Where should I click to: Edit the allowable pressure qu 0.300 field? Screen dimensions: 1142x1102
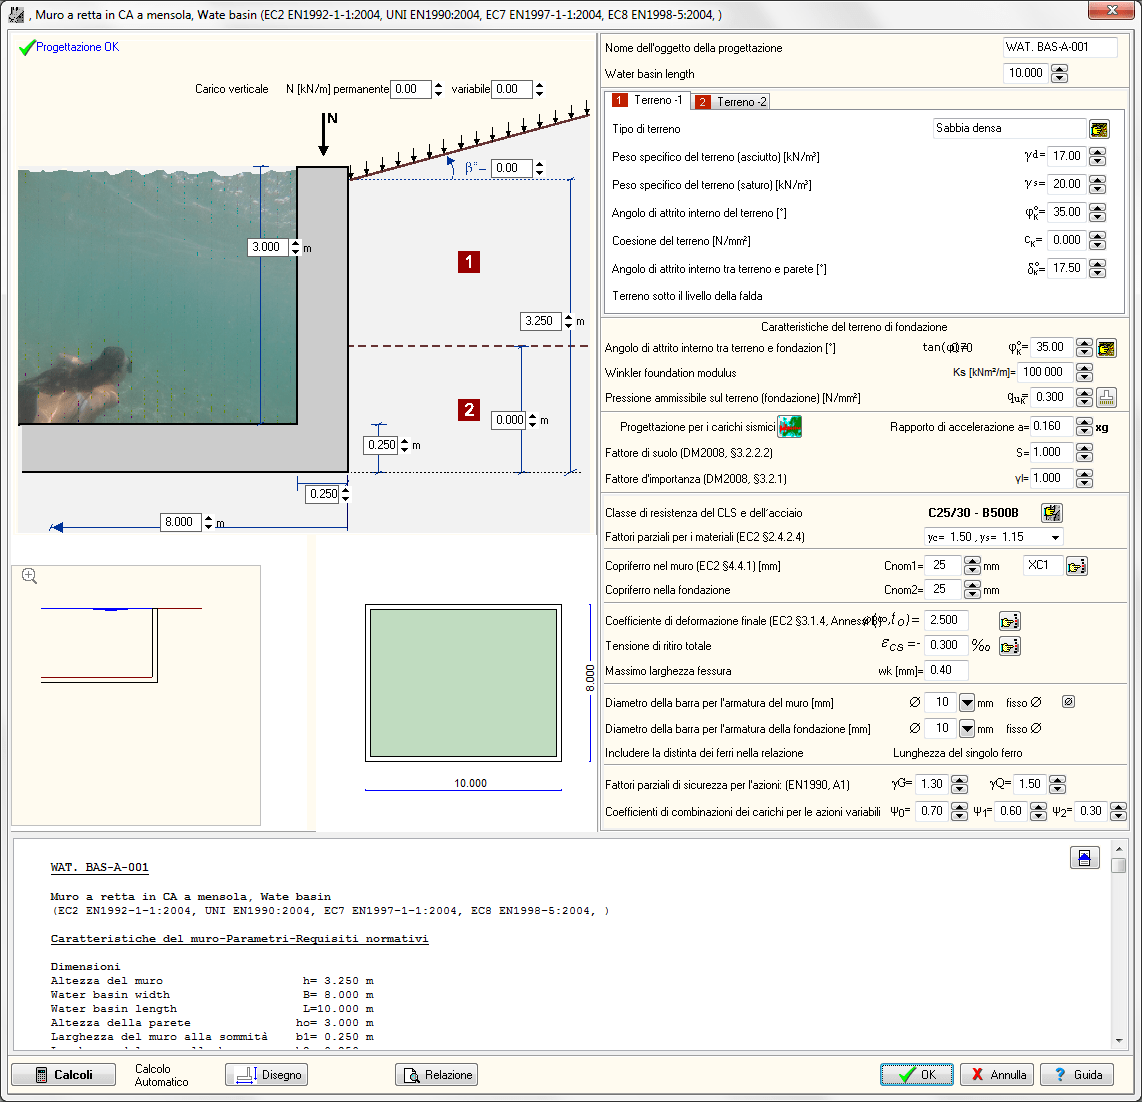click(x=1054, y=398)
